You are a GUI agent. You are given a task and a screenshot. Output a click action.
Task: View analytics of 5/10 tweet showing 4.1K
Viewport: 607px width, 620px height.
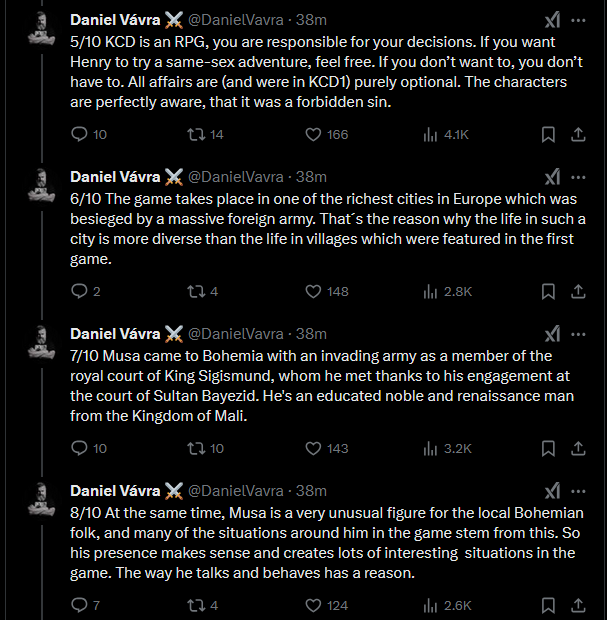[x=432, y=134]
